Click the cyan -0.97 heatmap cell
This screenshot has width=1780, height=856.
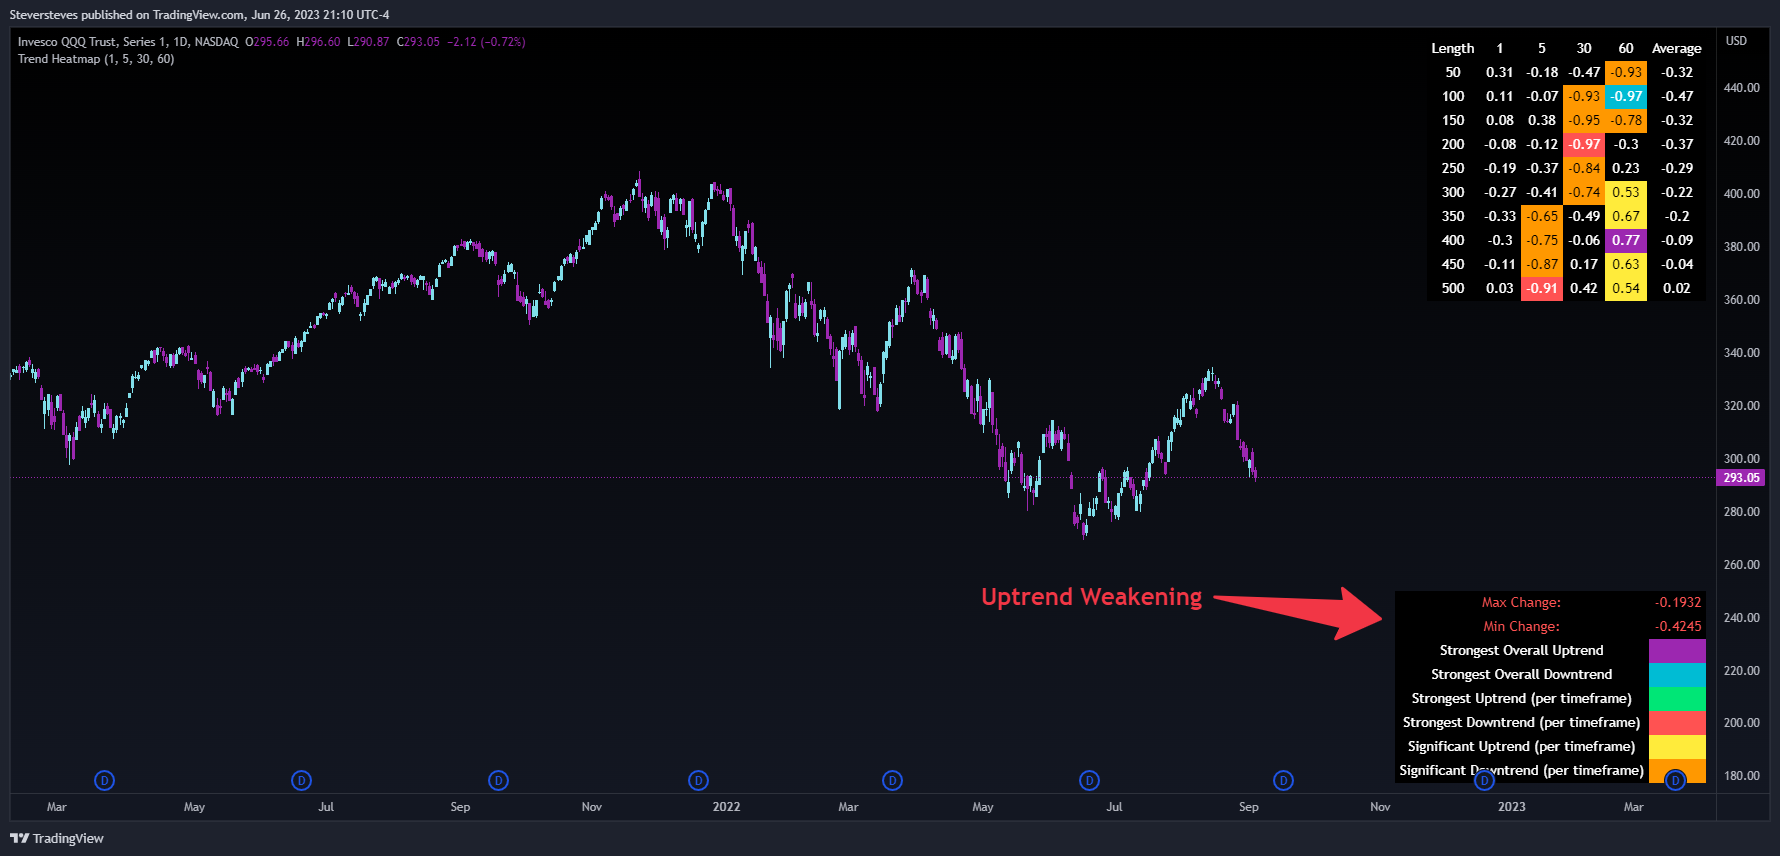pyautogui.click(x=1626, y=96)
